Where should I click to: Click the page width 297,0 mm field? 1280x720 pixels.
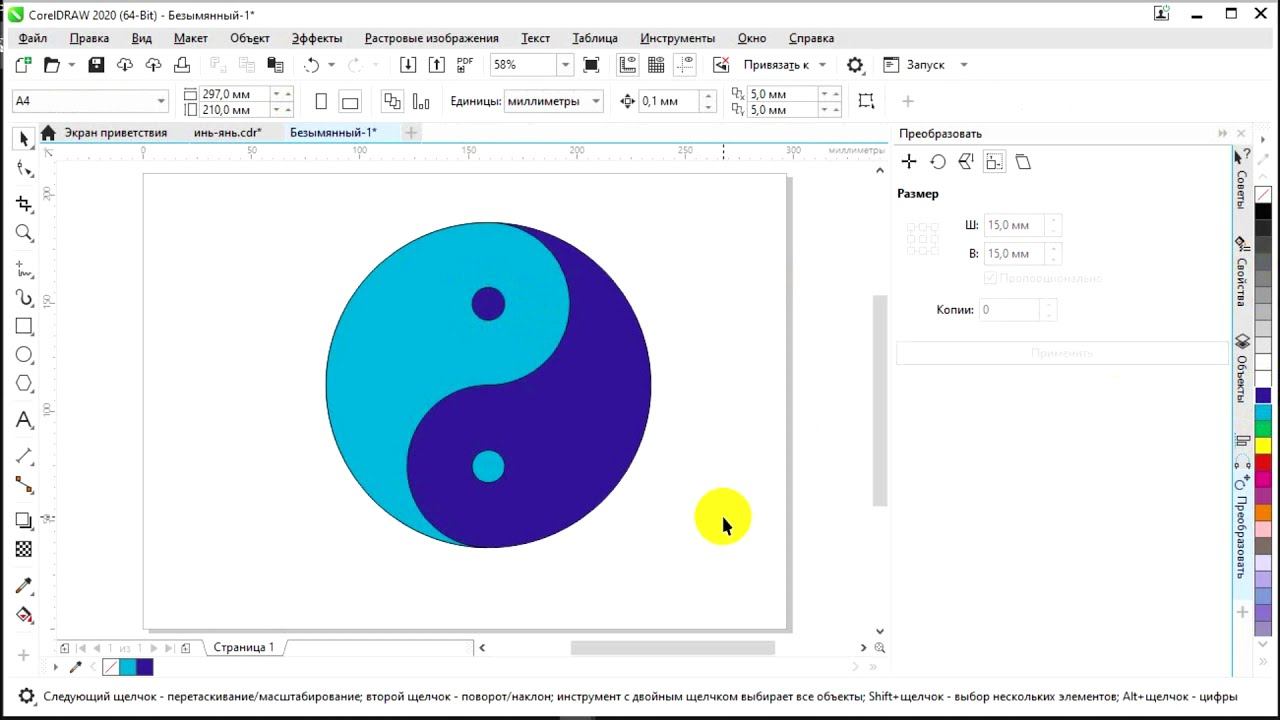click(x=235, y=94)
